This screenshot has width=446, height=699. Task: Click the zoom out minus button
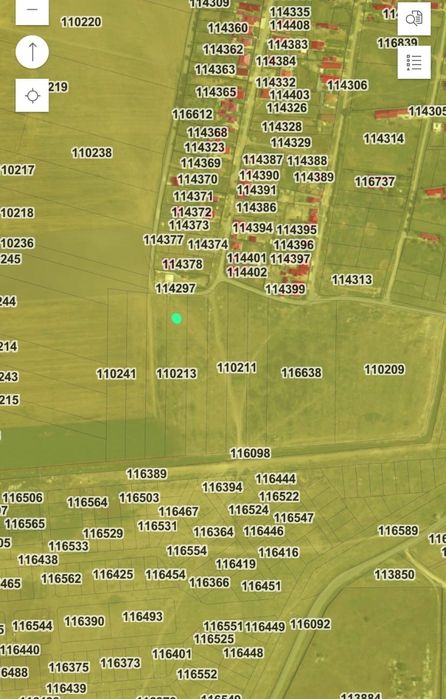[32, 10]
